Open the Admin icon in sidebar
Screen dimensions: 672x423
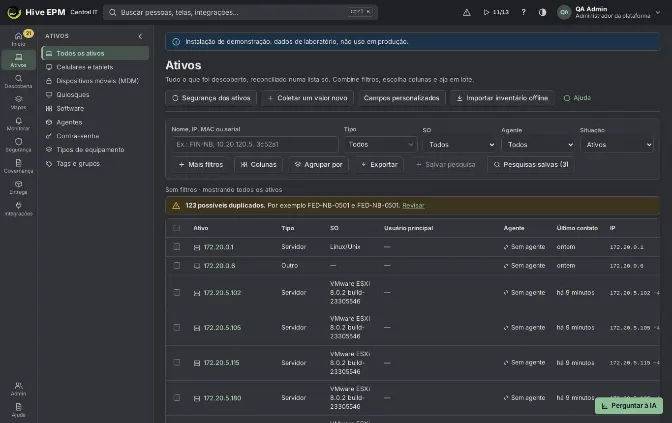(x=18, y=385)
